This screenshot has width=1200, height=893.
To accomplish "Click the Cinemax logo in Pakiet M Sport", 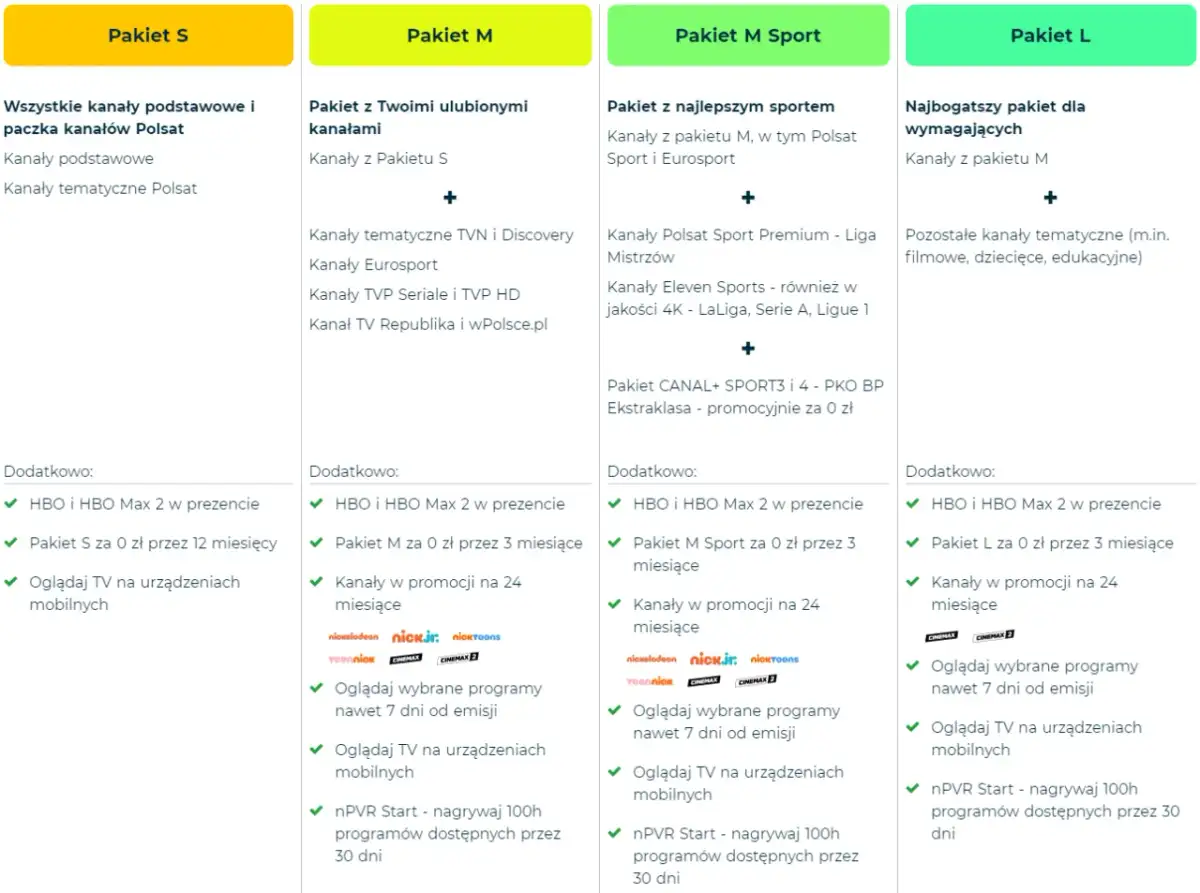I will (704, 681).
